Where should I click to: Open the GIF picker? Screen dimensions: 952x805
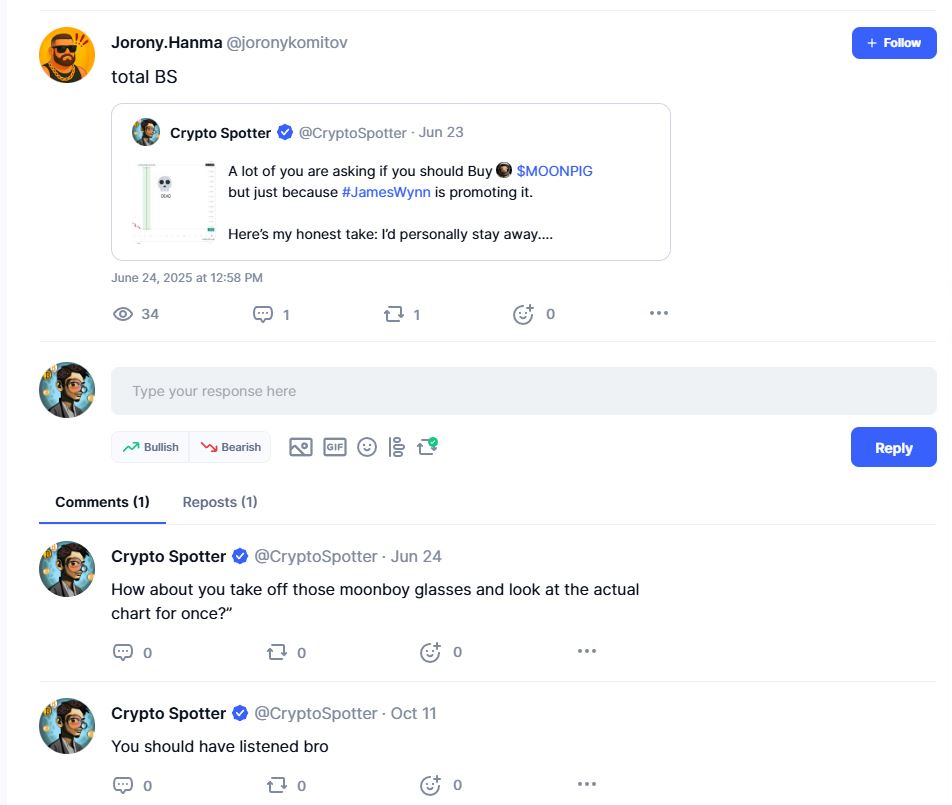(335, 447)
